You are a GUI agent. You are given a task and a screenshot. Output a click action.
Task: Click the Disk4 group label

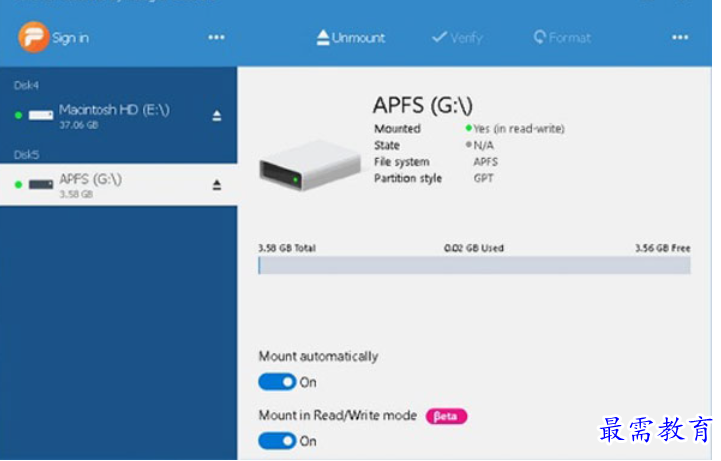click(x=26, y=85)
